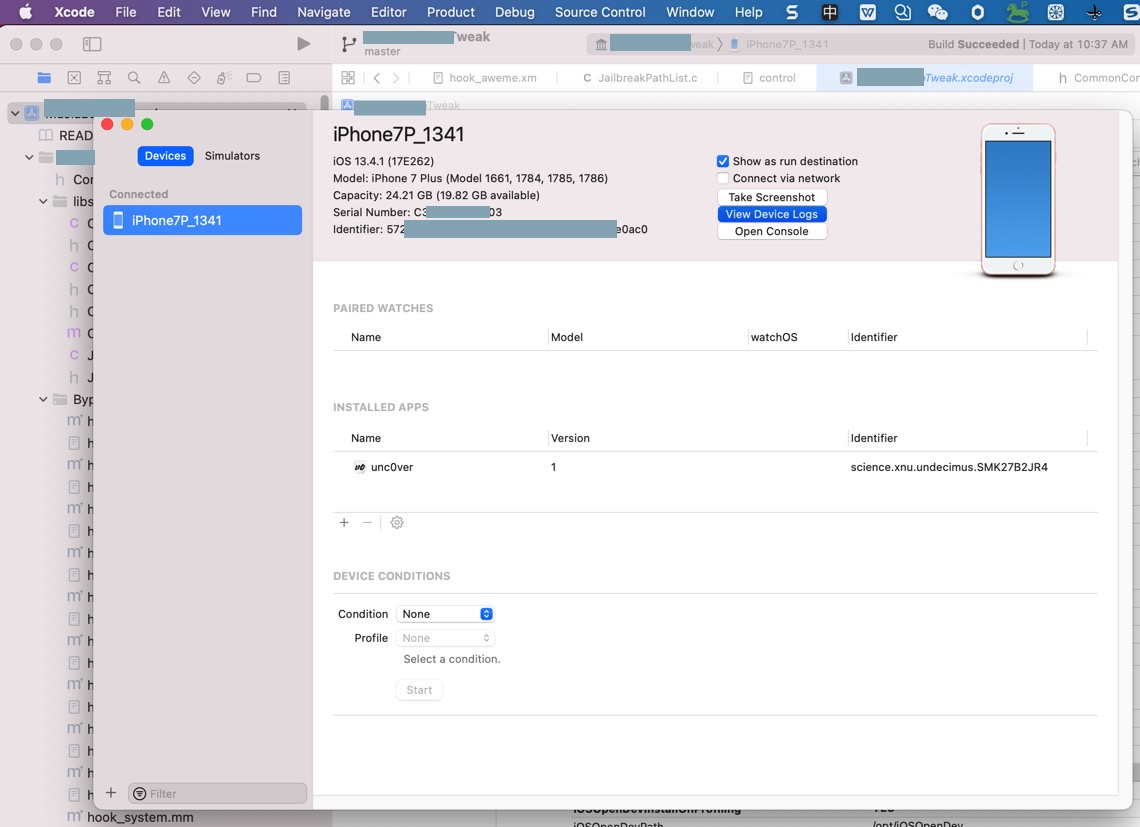
Task: Open the control editor tab
Action: click(x=769, y=78)
